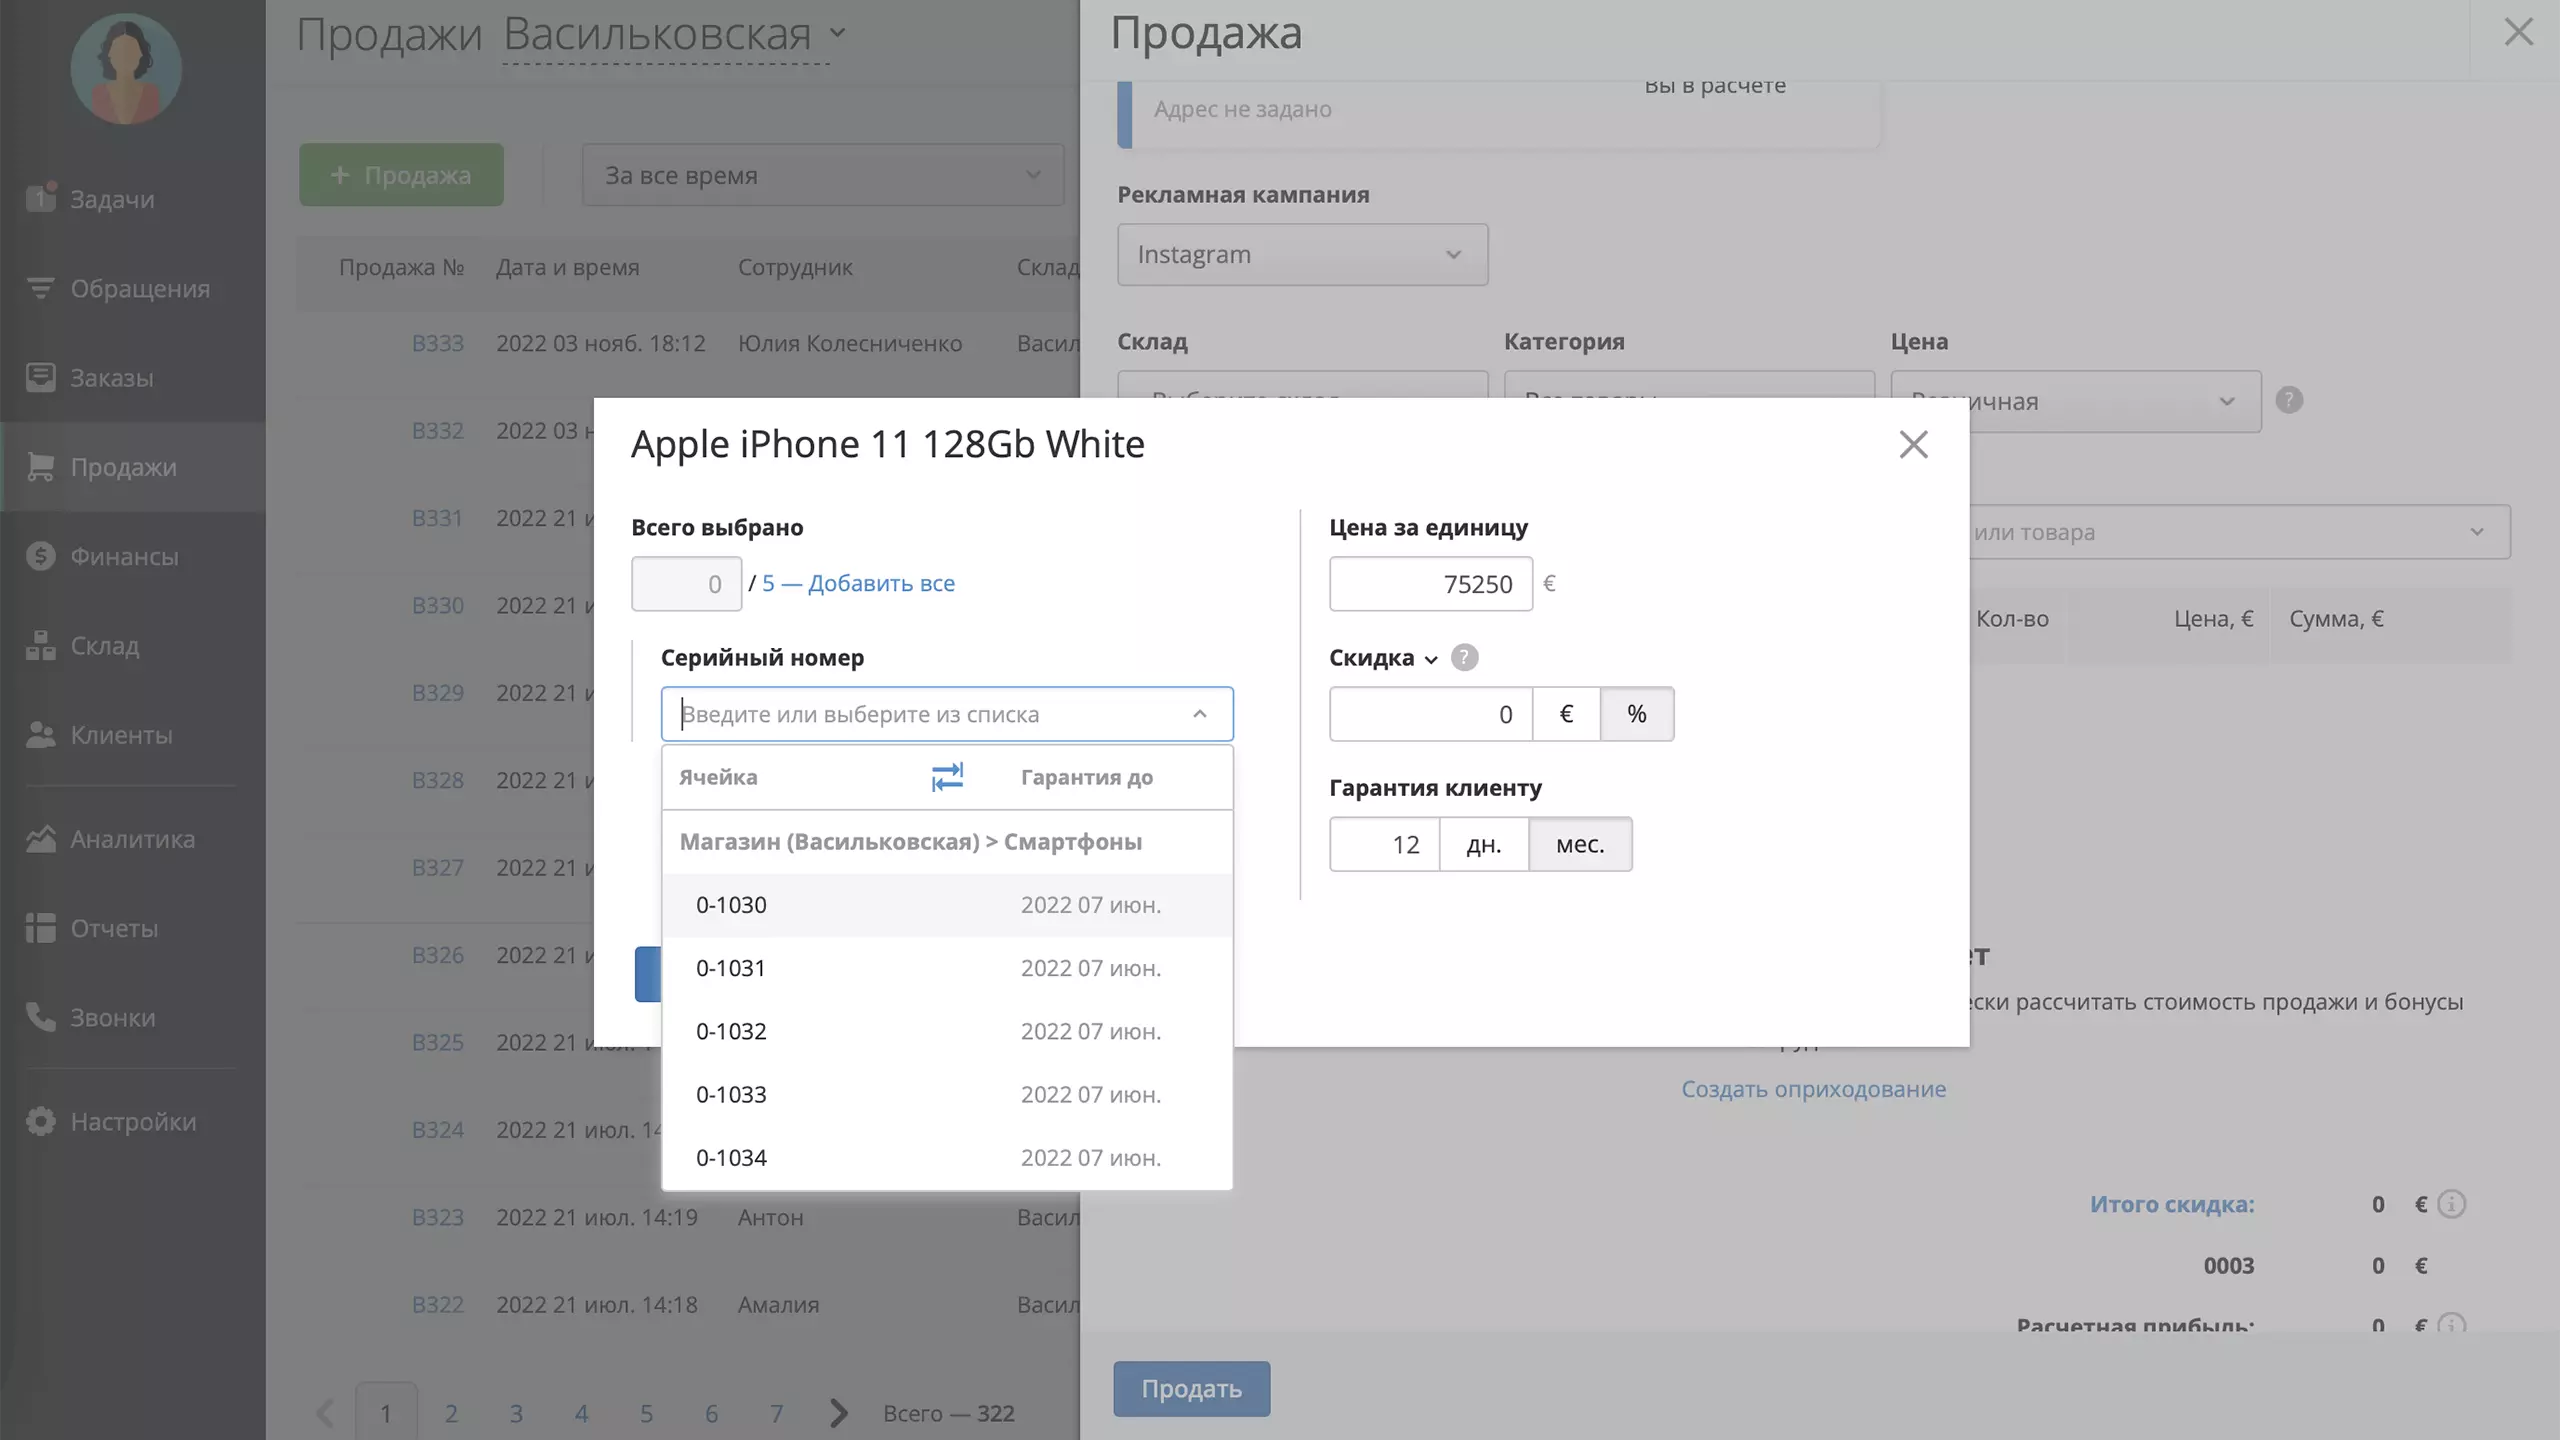Click the Всего выбрано quantity field

coord(686,583)
